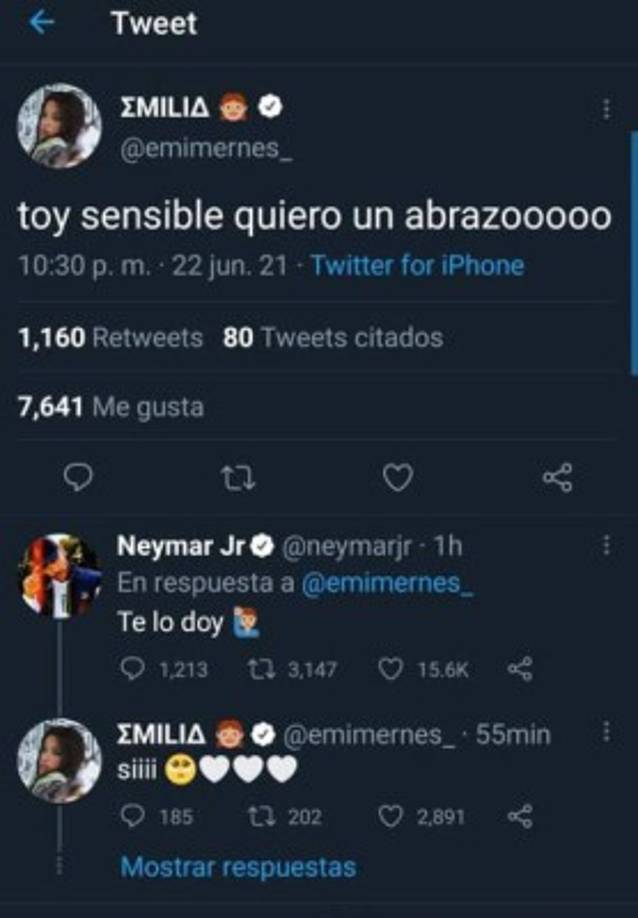Screen dimensions: 638x918
Task: Open the share icon on the main tweet
Action: coord(557,479)
